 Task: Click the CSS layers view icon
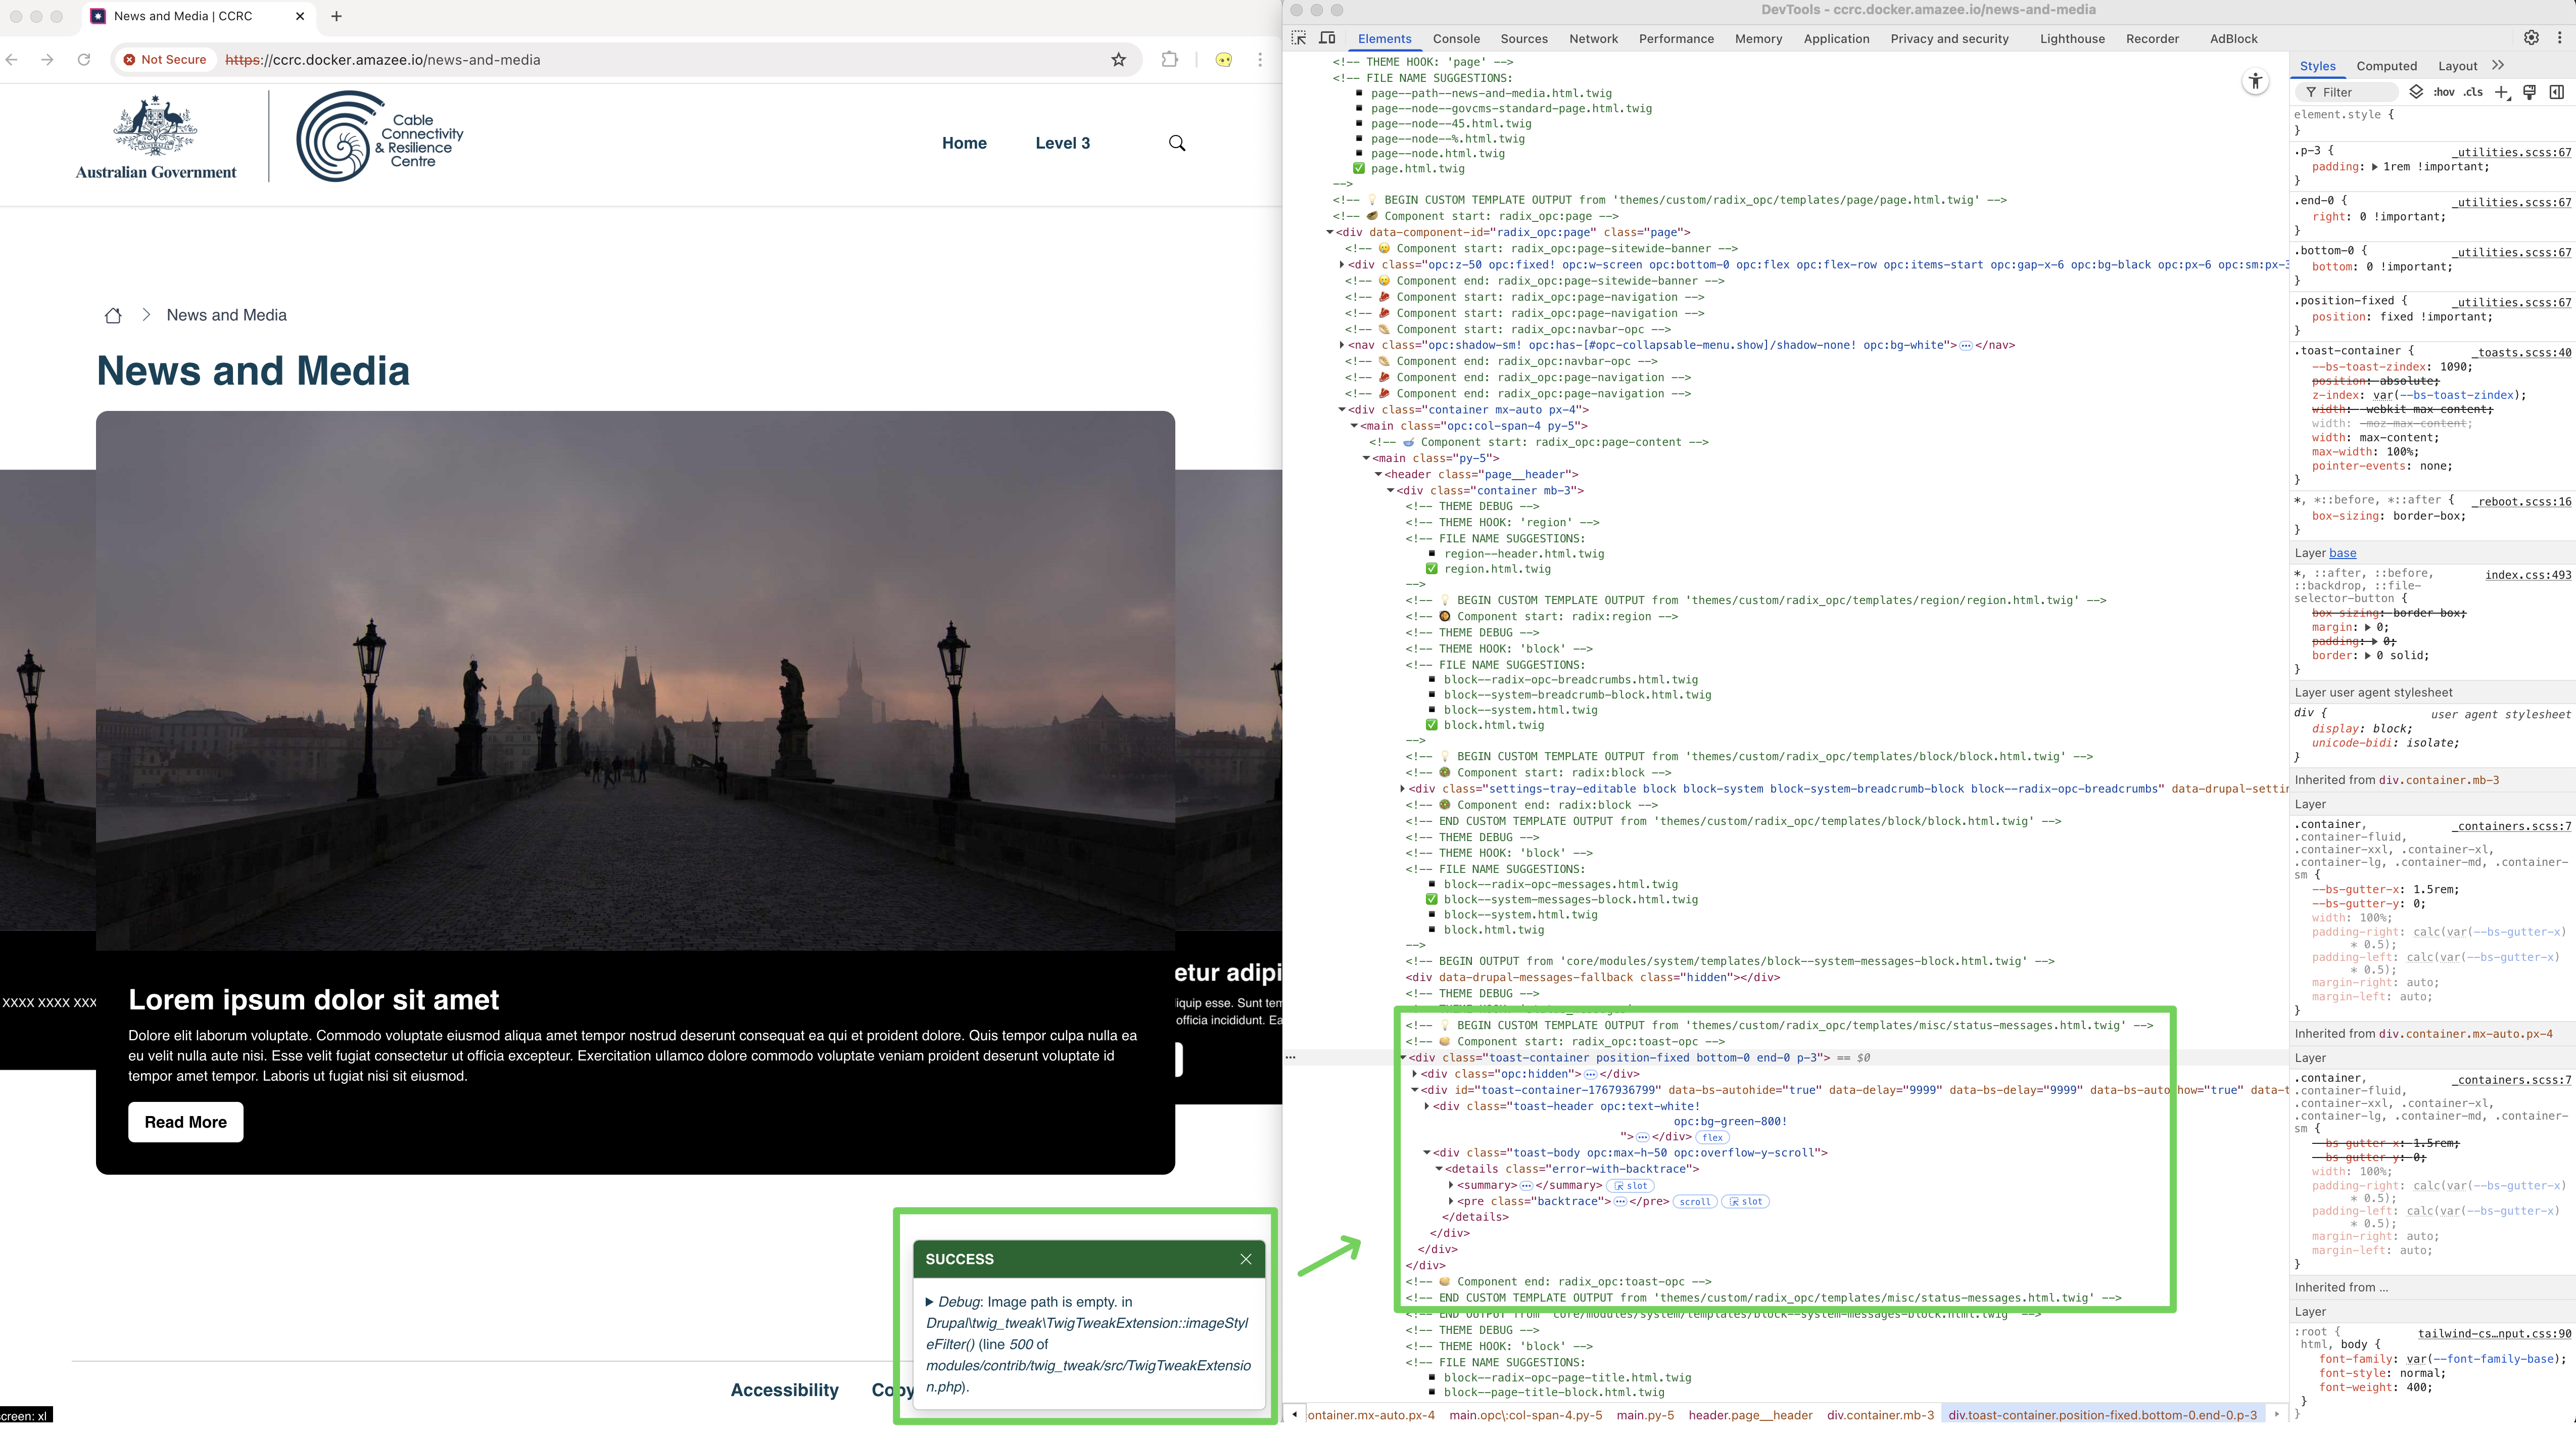2416,92
